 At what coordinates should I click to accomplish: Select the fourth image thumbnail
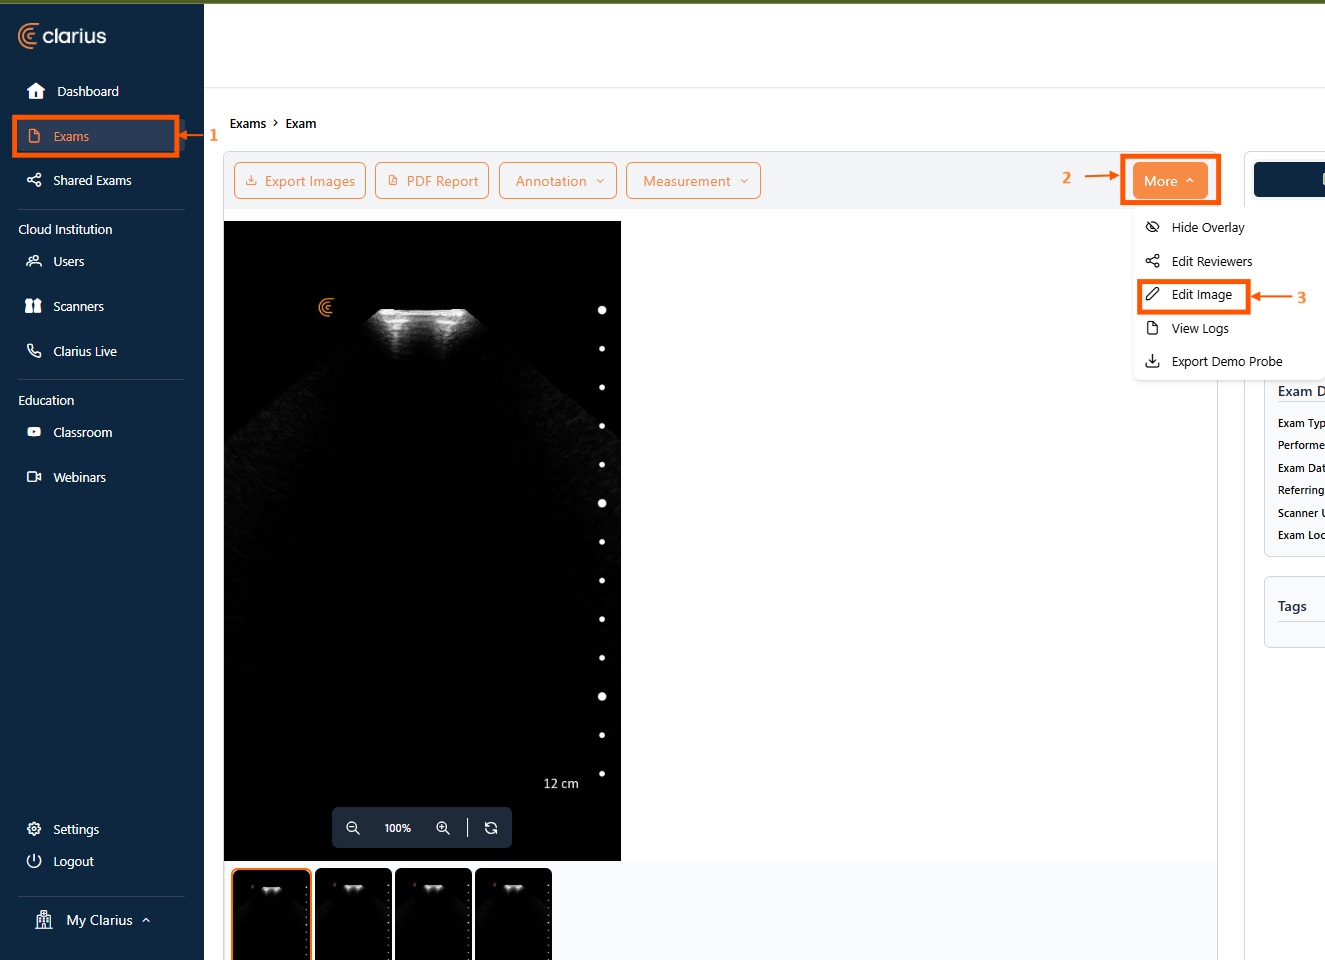point(513,914)
